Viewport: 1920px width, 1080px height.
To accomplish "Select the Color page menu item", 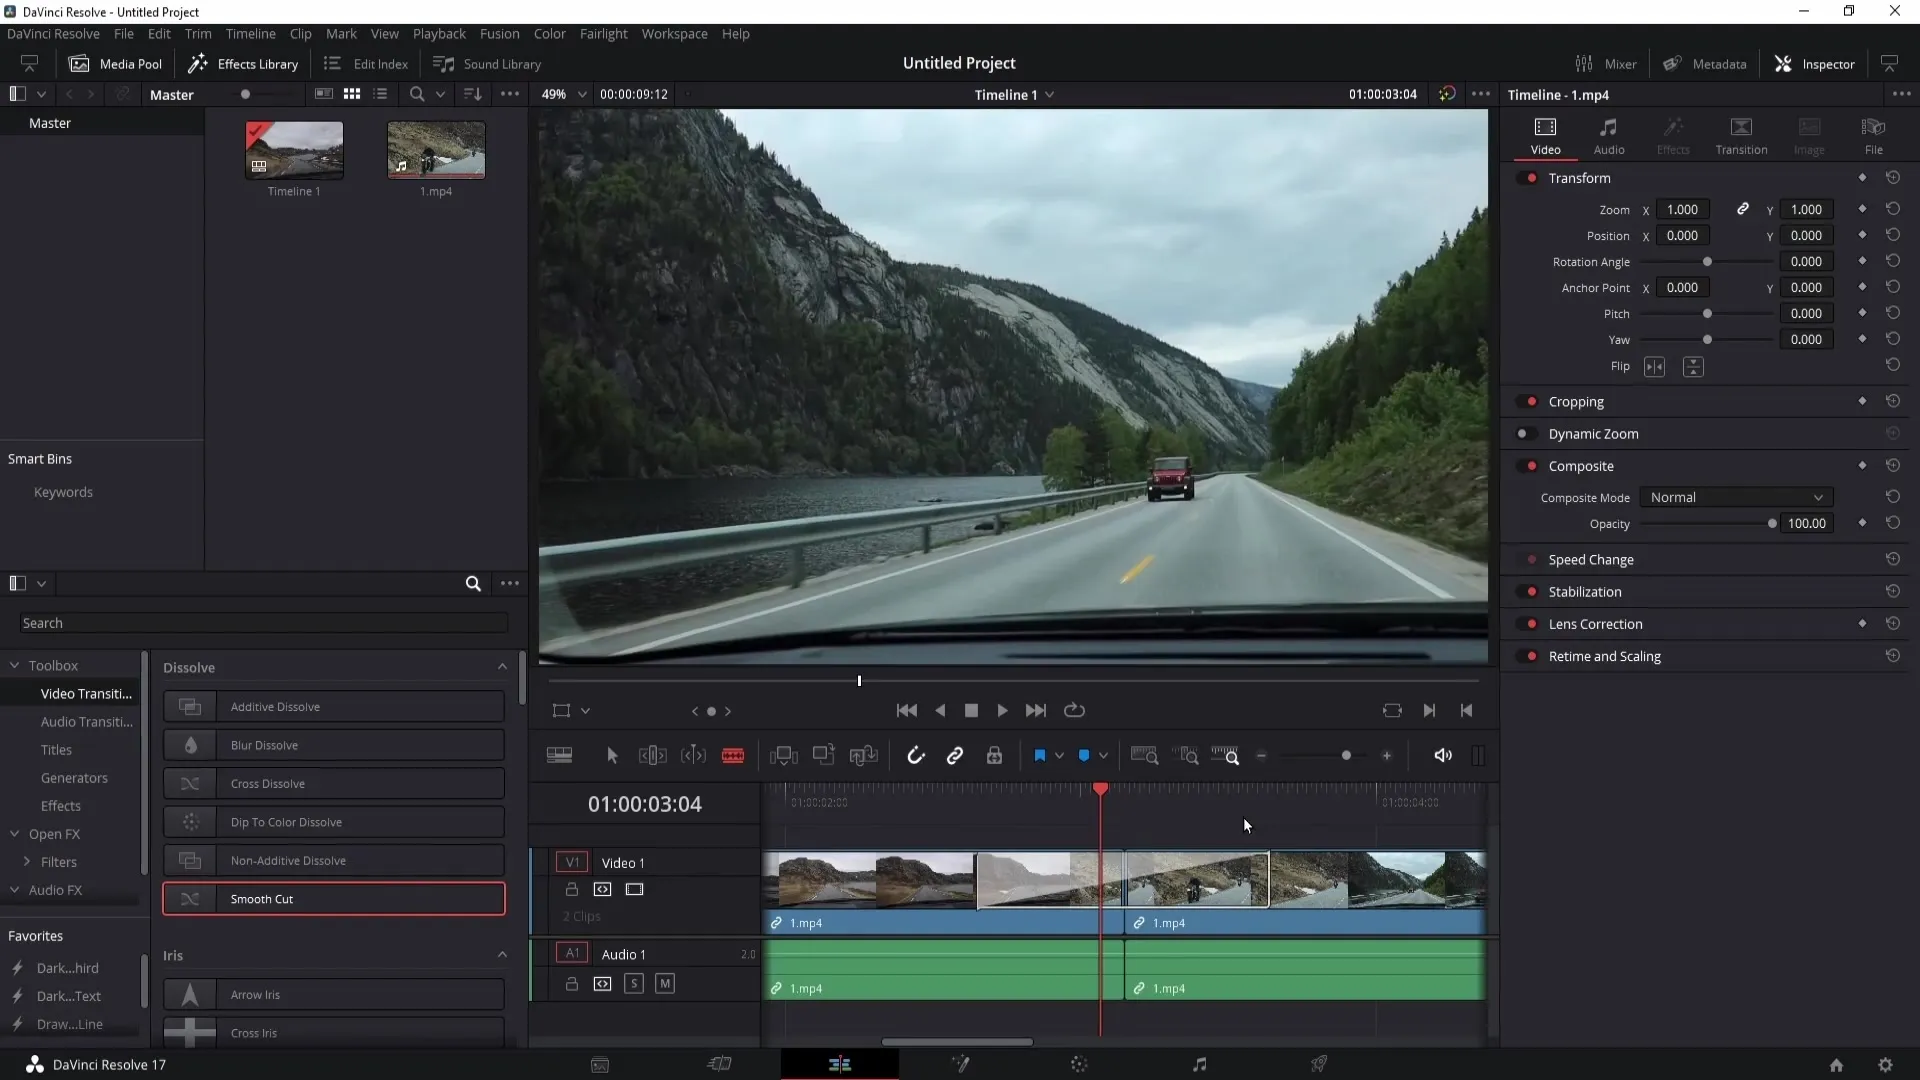I will click(x=1079, y=1064).
